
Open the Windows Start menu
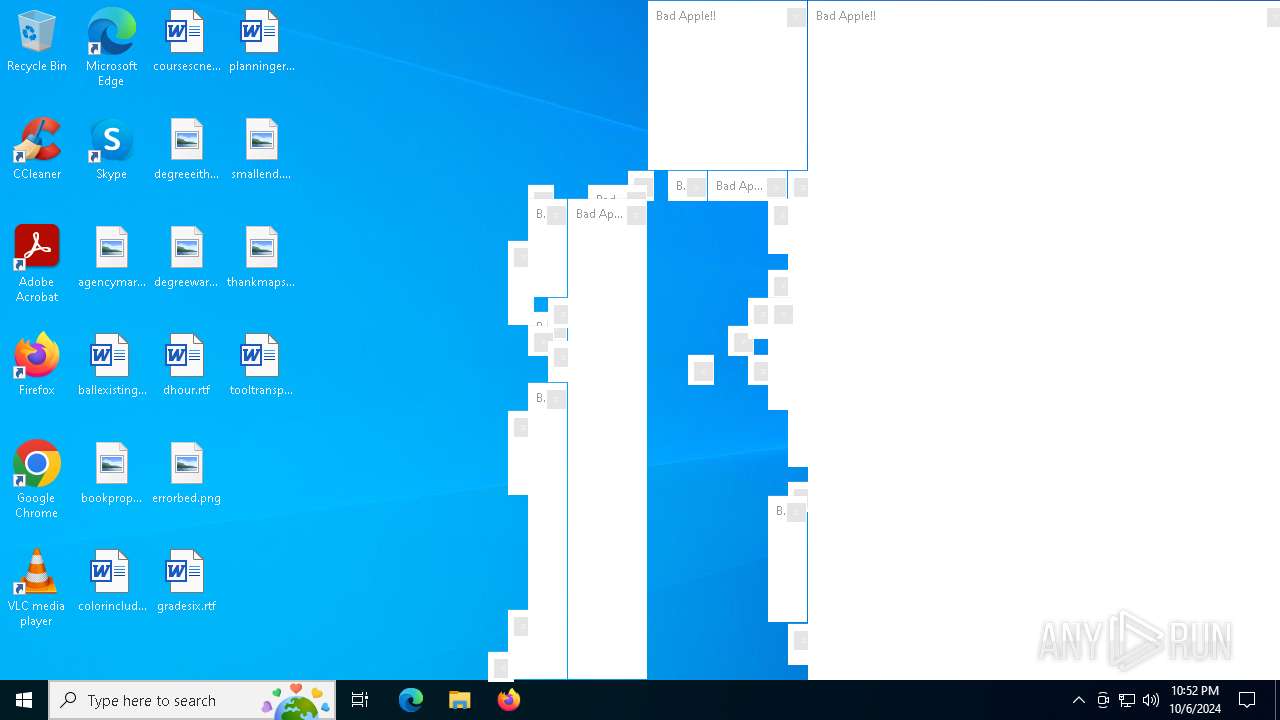tap(24, 700)
